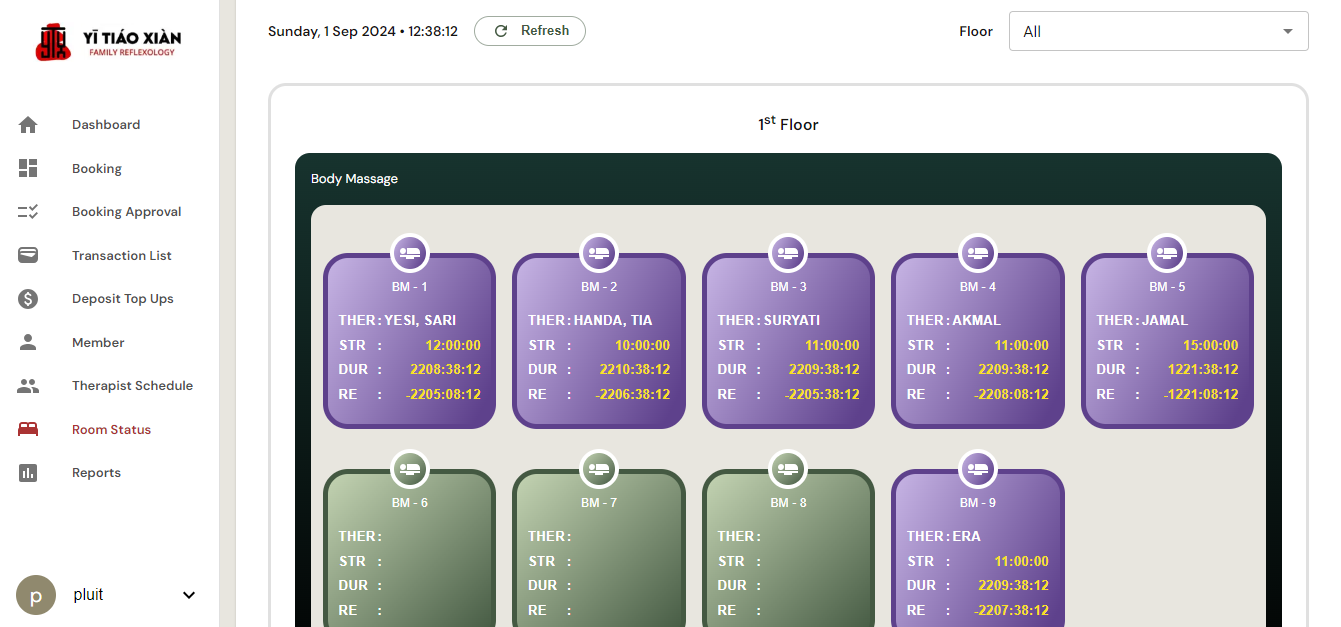Click the bed icon above BM - 6
The width and height of the screenshot is (1341, 627).
(409, 468)
